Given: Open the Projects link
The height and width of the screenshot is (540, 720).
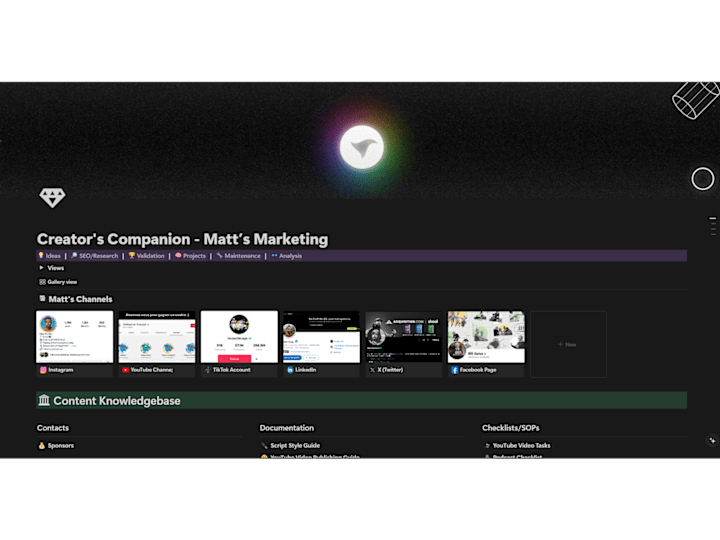Looking at the screenshot, I should 194,256.
